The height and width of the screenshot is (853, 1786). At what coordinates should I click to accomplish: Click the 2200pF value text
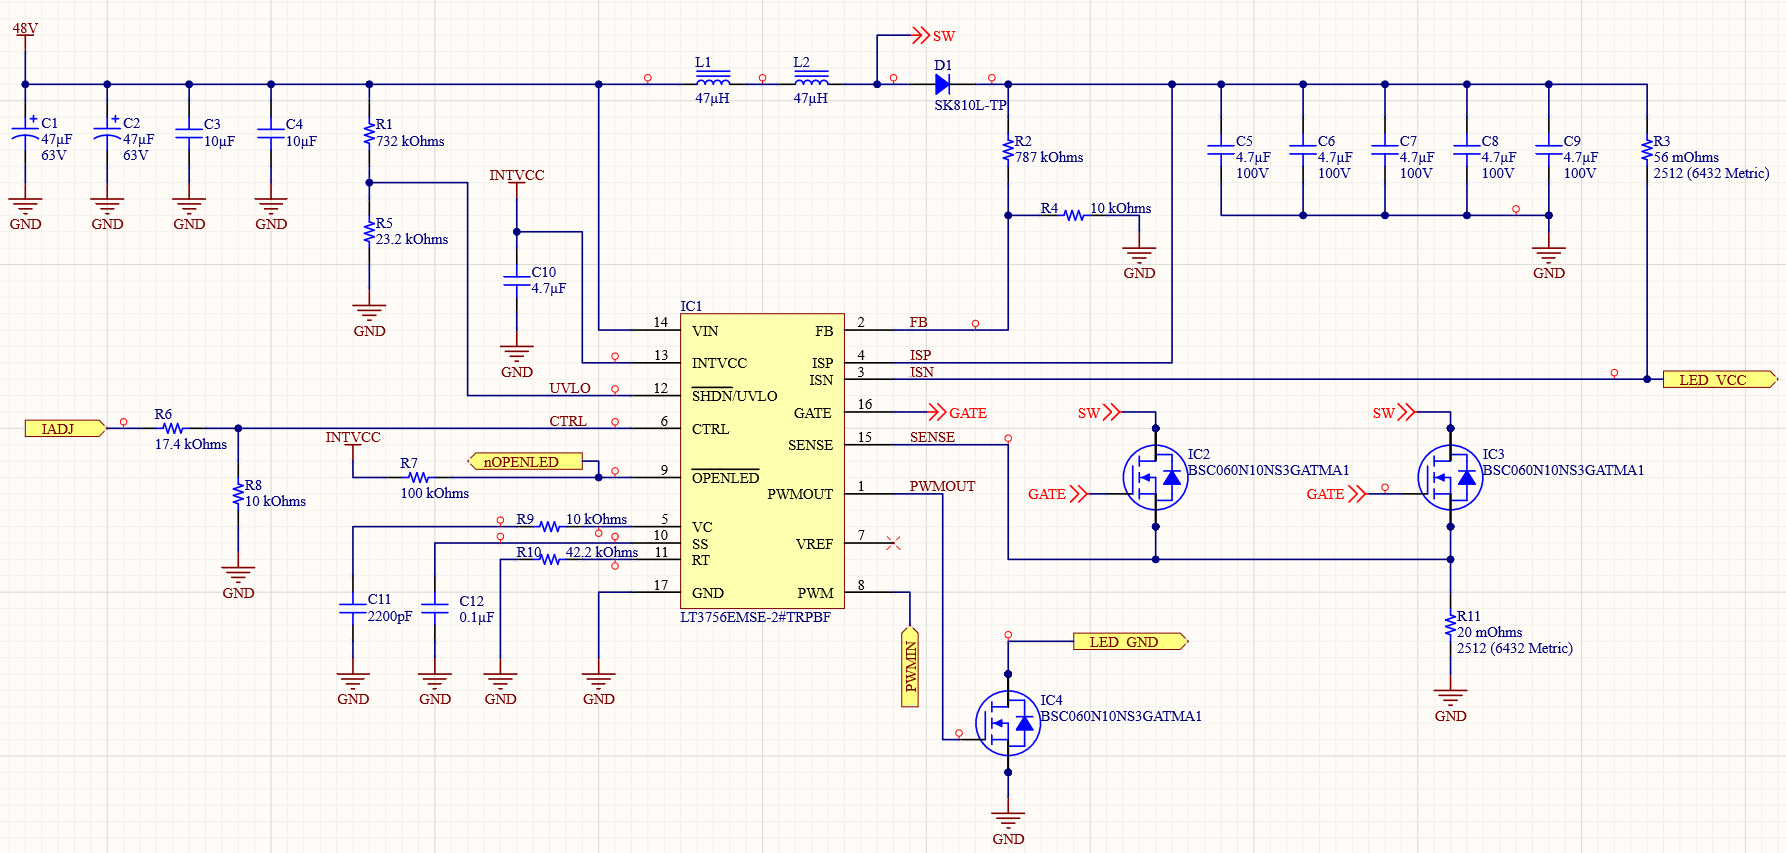tap(390, 616)
